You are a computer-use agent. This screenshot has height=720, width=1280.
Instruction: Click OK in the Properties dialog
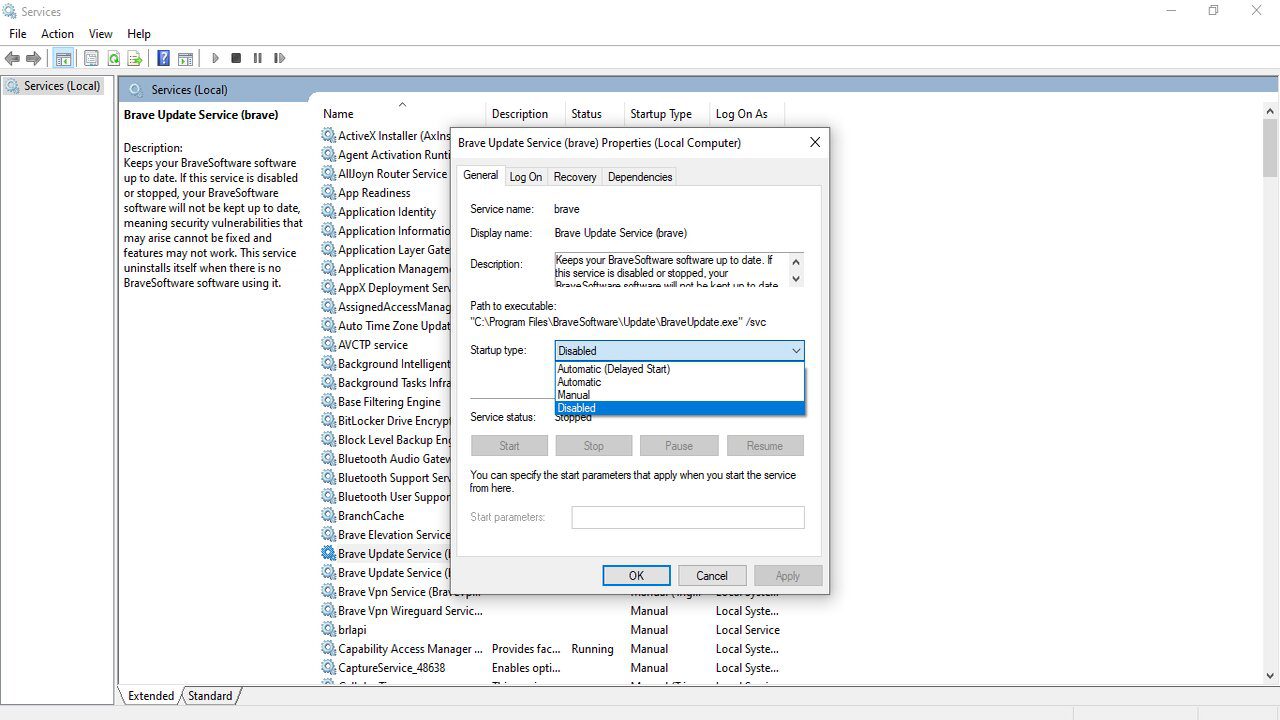(636, 576)
